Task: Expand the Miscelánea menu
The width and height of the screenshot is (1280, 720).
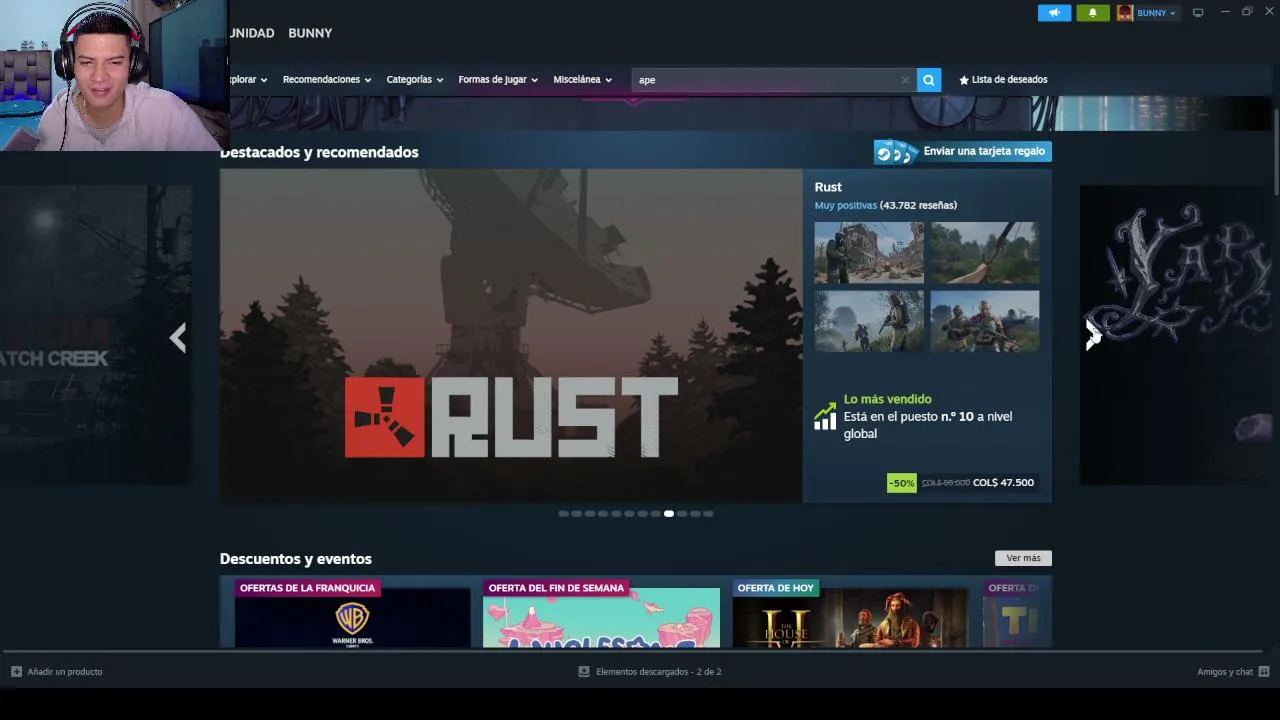Action: pyautogui.click(x=583, y=80)
